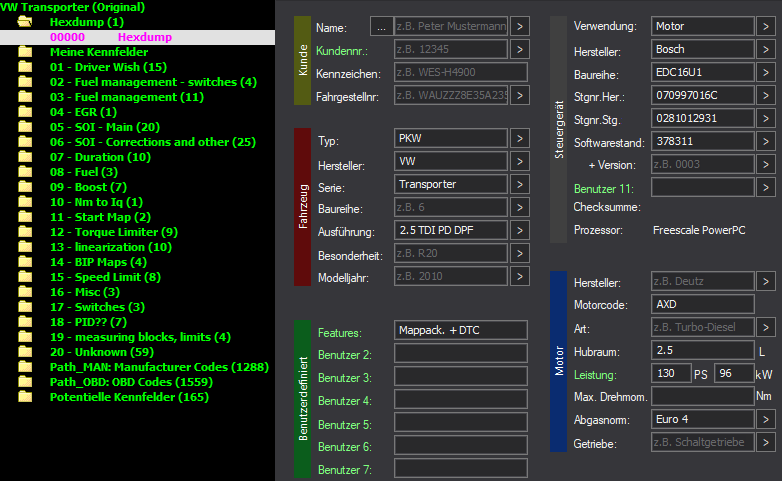Click the arrow button beside Softwarestand field
782x481 pixels.
tap(766, 142)
